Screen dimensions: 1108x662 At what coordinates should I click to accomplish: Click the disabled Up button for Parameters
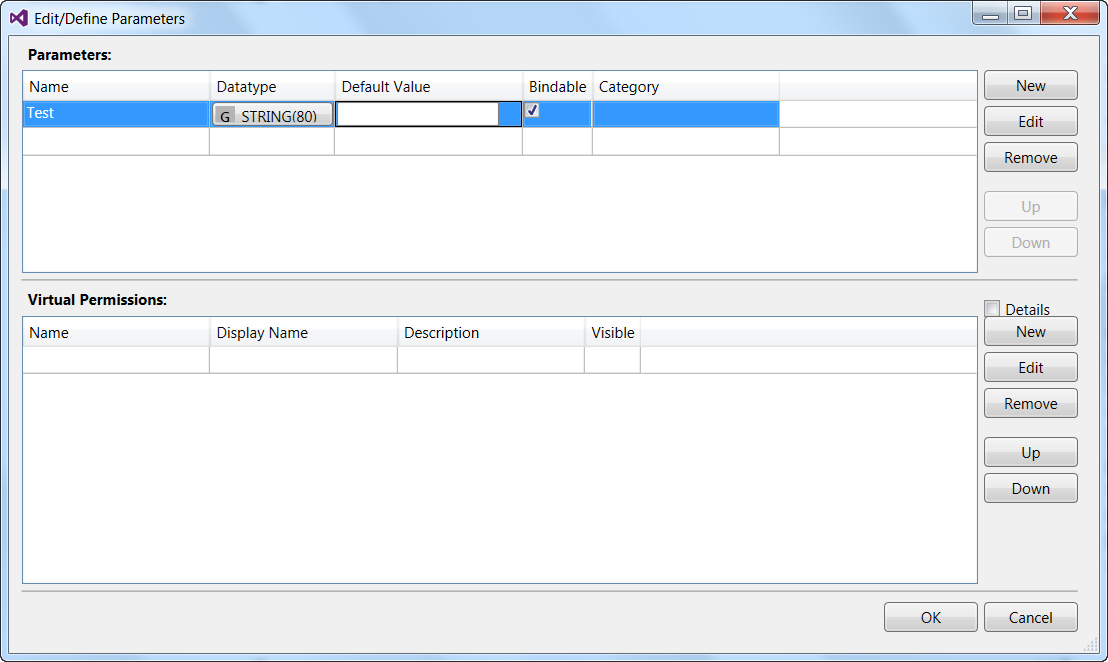(x=1030, y=206)
